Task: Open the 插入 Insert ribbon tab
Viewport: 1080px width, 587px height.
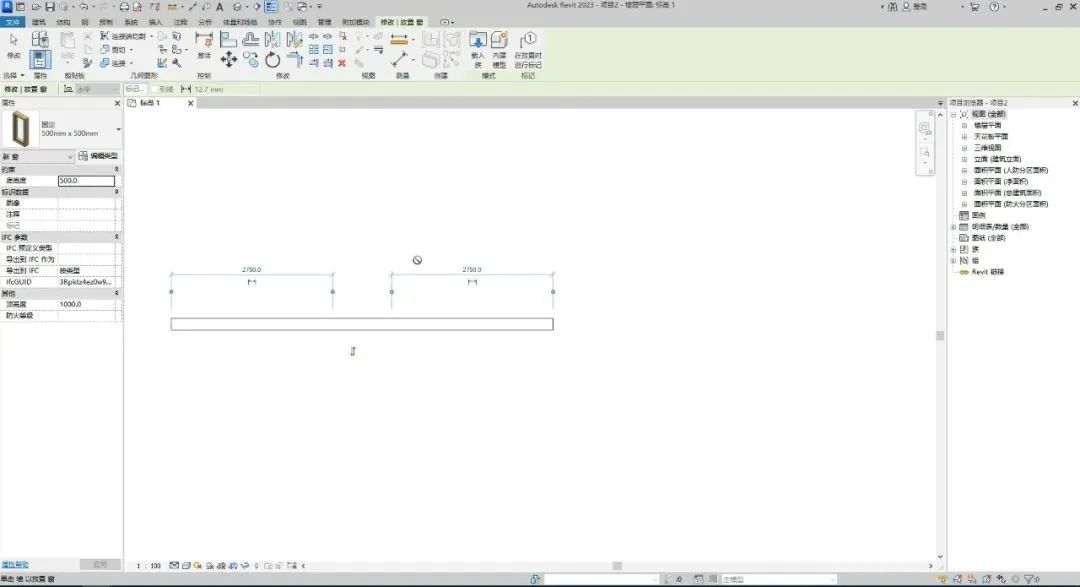Action: coord(156,22)
